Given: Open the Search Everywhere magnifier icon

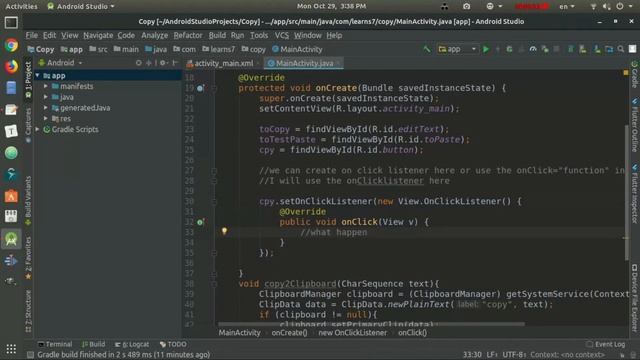Looking at the screenshot, I should point(621,49).
